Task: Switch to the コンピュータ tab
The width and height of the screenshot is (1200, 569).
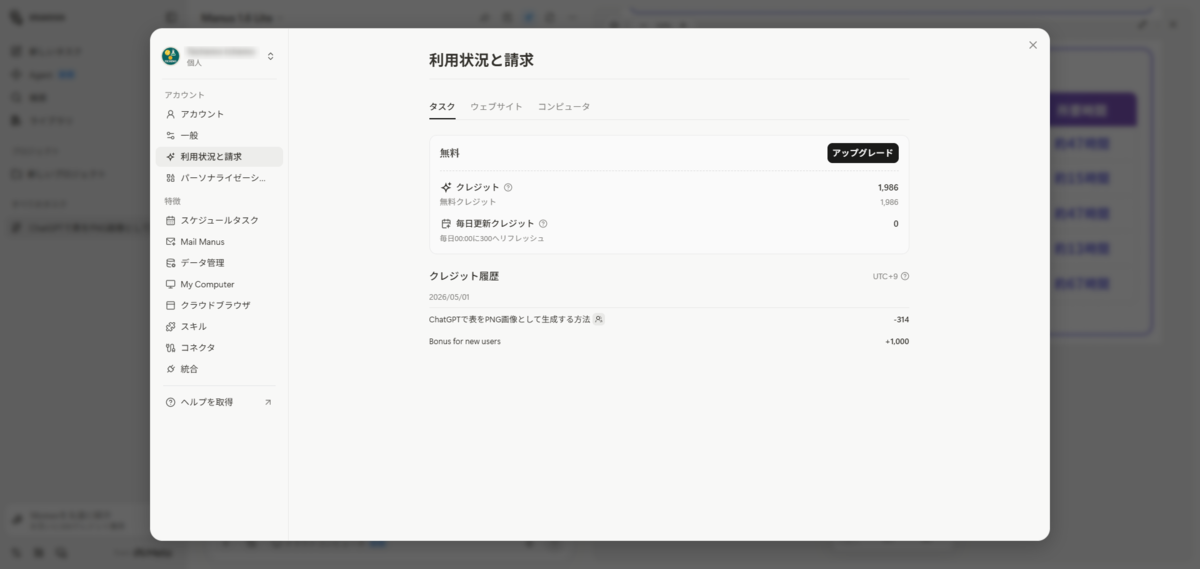Action: coord(564,106)
